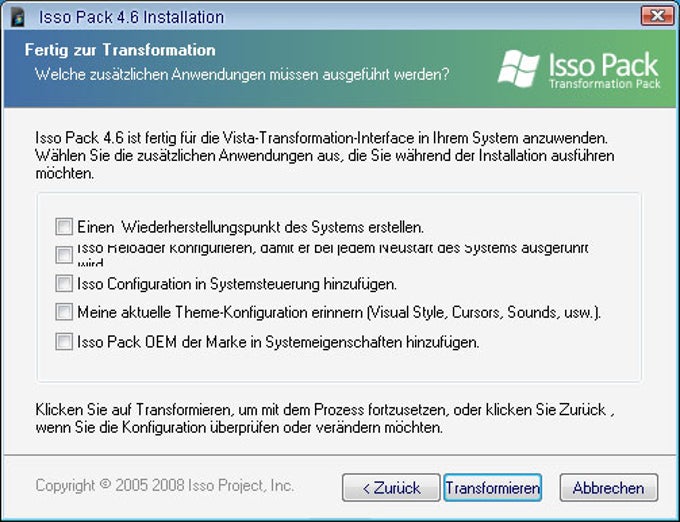Tick the Isso Pack OEM der Marke box

click(x=64, y=342)
